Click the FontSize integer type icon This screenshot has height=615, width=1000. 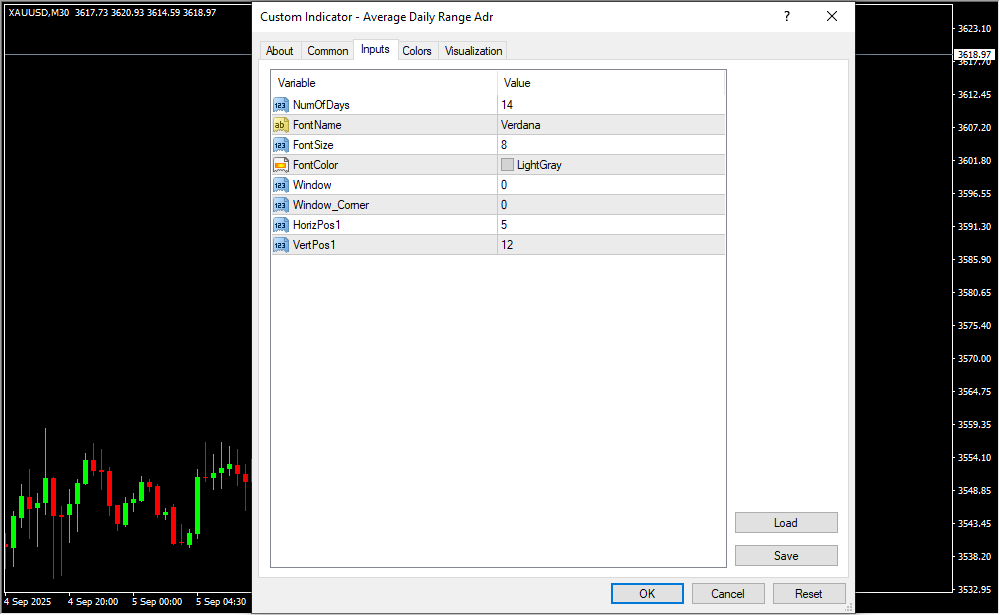click(x=280, y=145)
